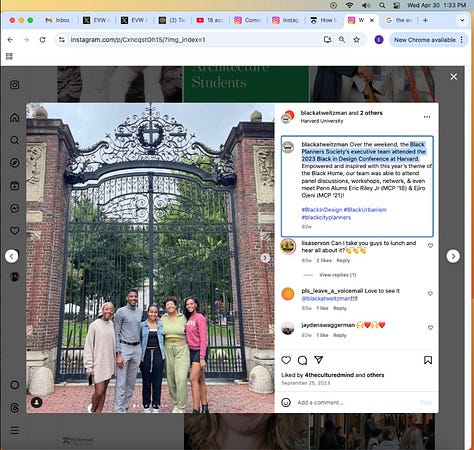
Task: Go to previous post with left arrow
Action: pyautogui.click(x=12, y=256)
